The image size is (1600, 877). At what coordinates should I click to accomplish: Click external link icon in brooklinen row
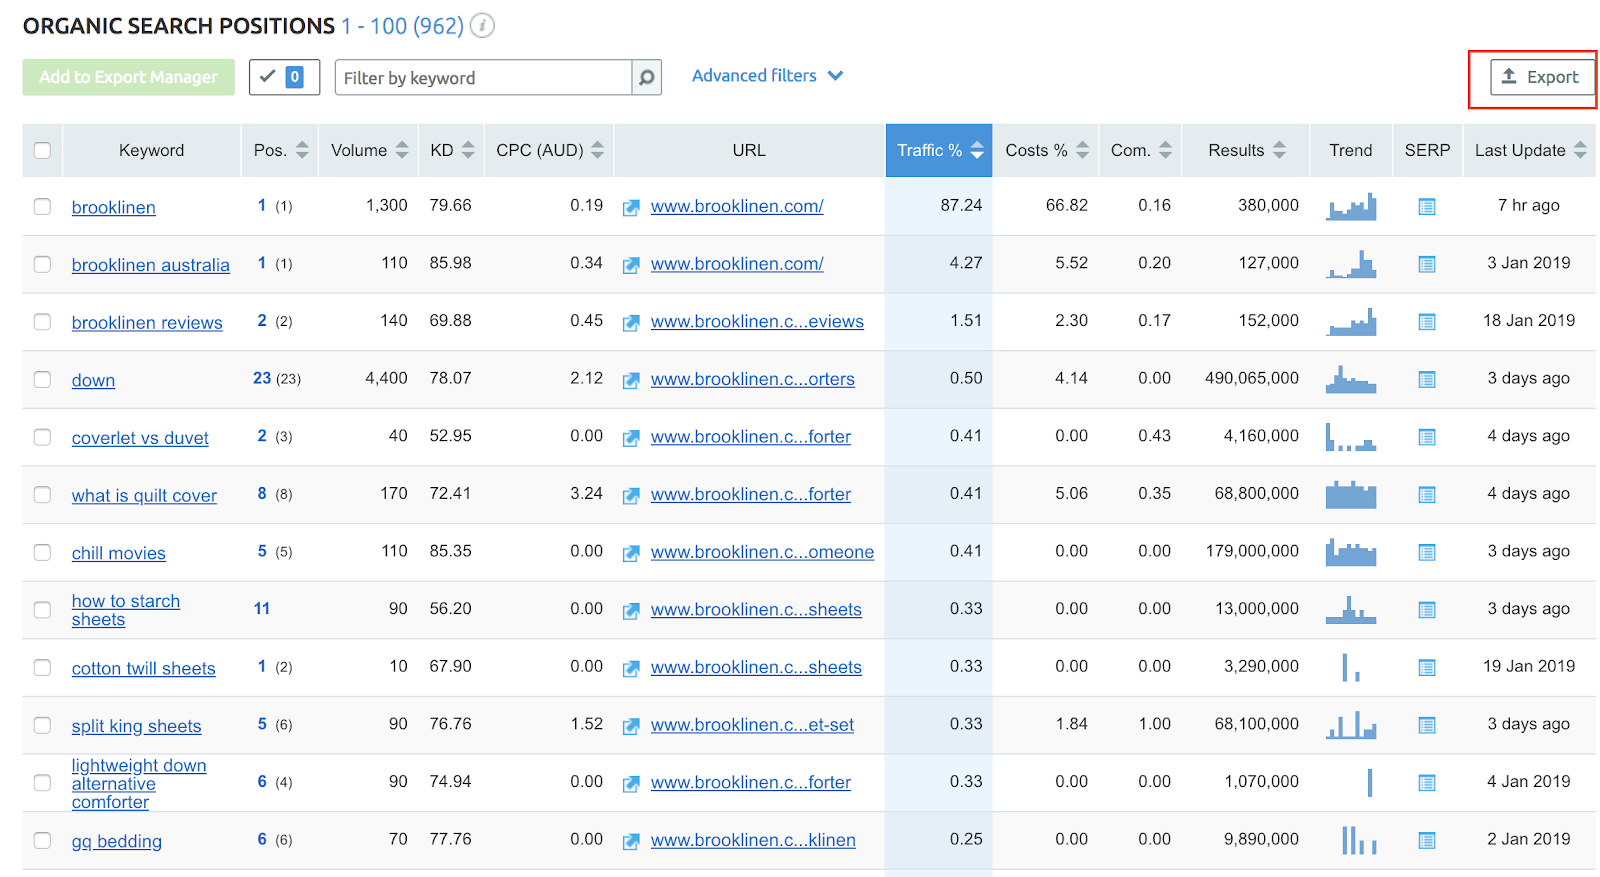coord(631,208)
